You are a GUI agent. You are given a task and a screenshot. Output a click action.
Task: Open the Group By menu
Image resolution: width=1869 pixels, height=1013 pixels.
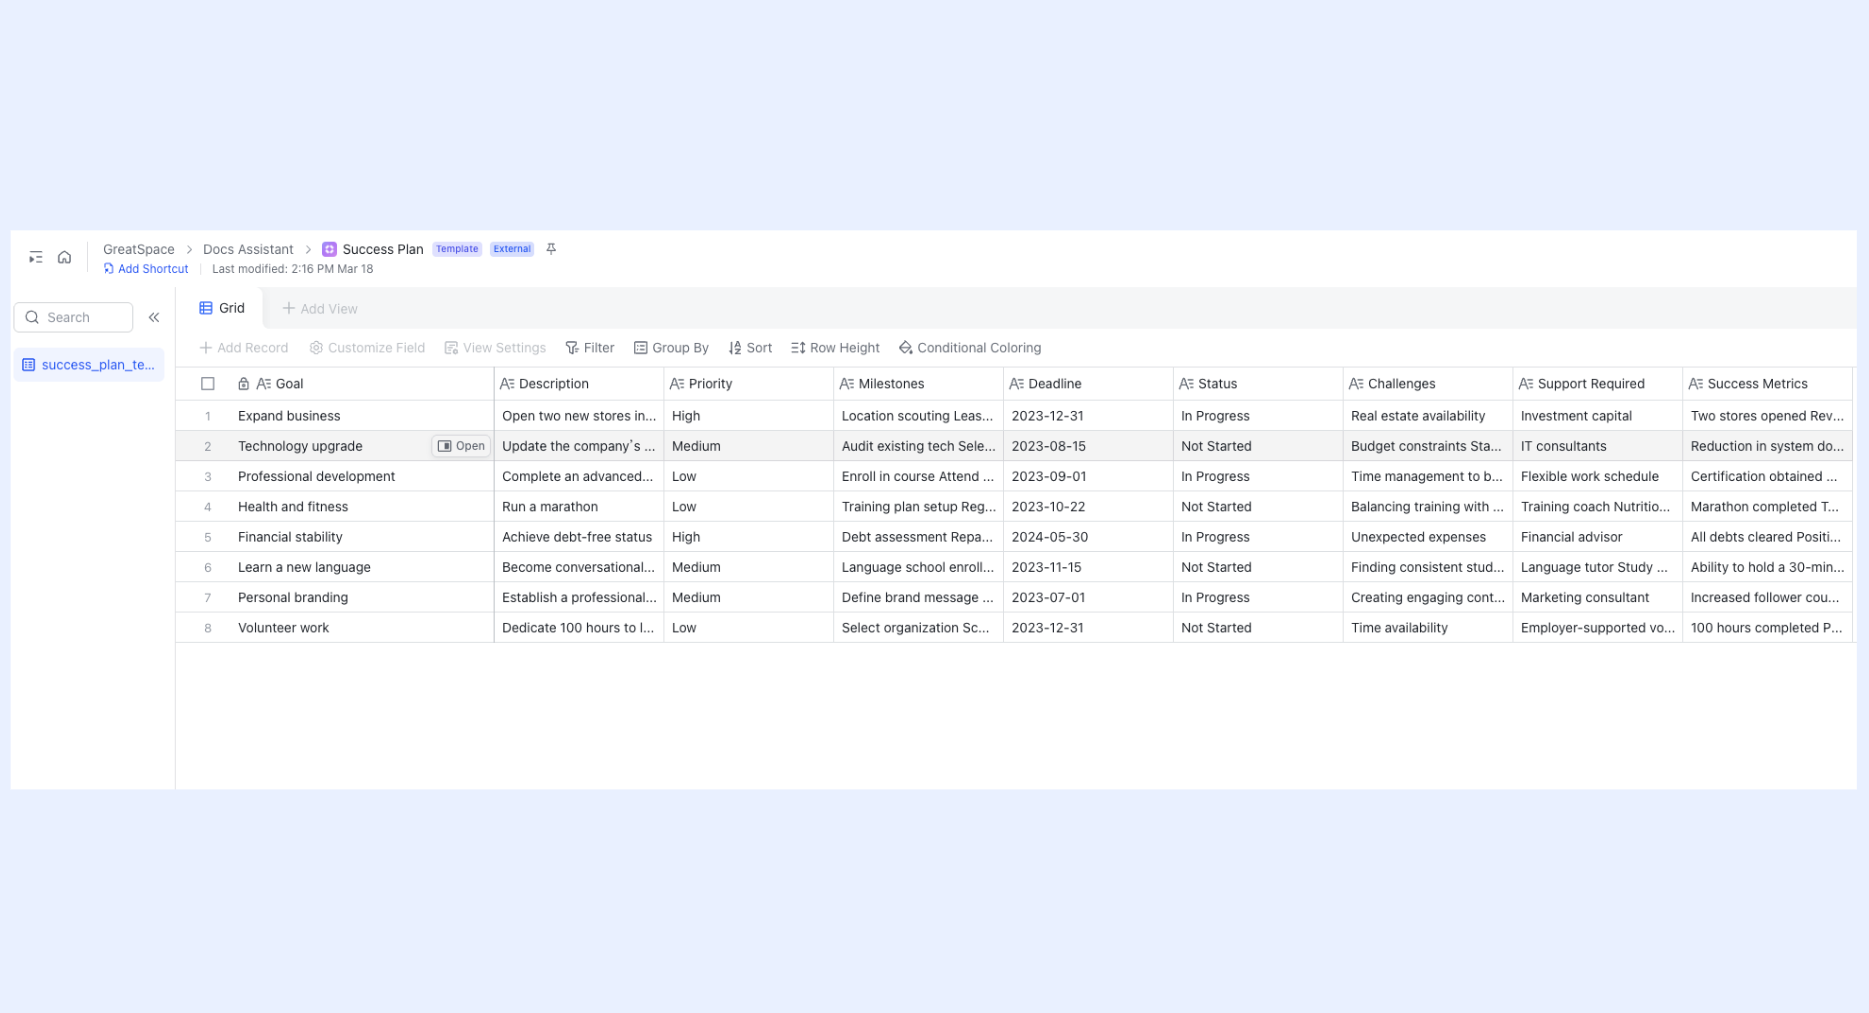pyautogui.click(x=671, y=348)
